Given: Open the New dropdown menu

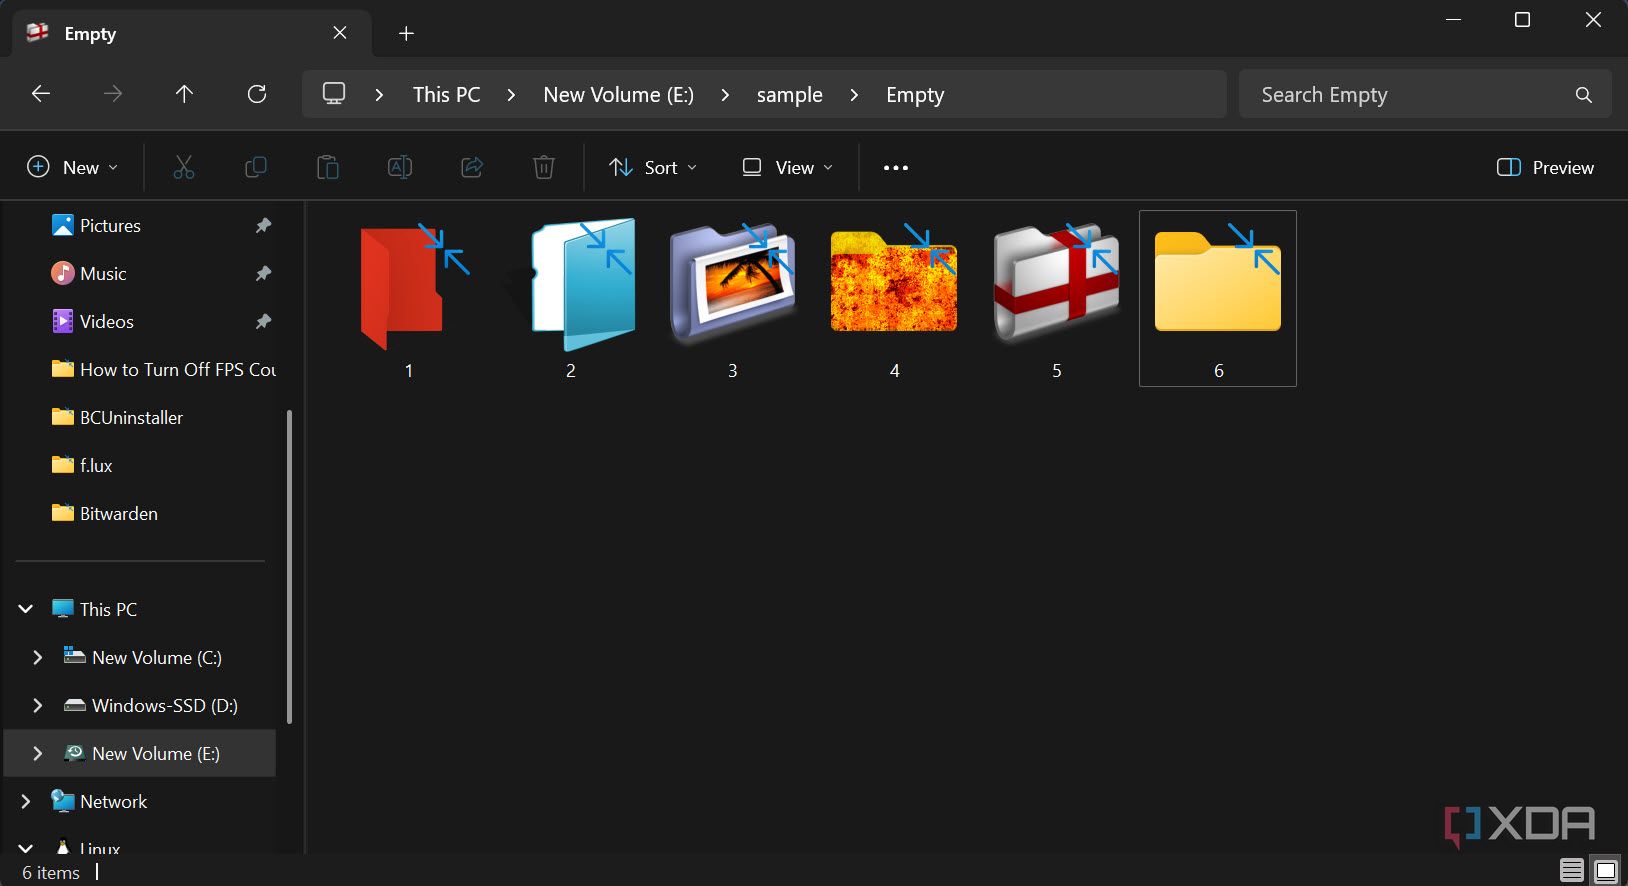Looking at the screenshot, I should (73, 168).
